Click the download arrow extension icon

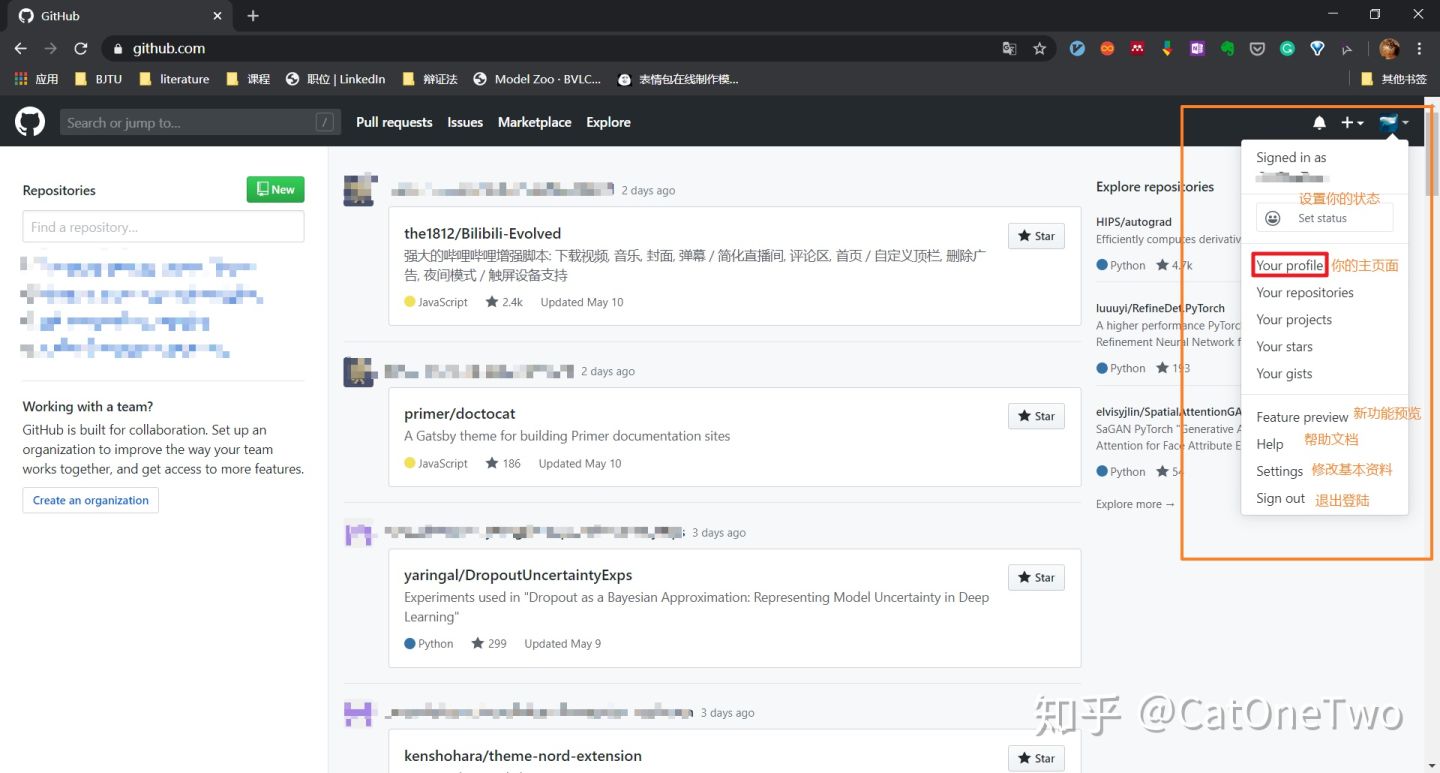tap(1167, 48)
